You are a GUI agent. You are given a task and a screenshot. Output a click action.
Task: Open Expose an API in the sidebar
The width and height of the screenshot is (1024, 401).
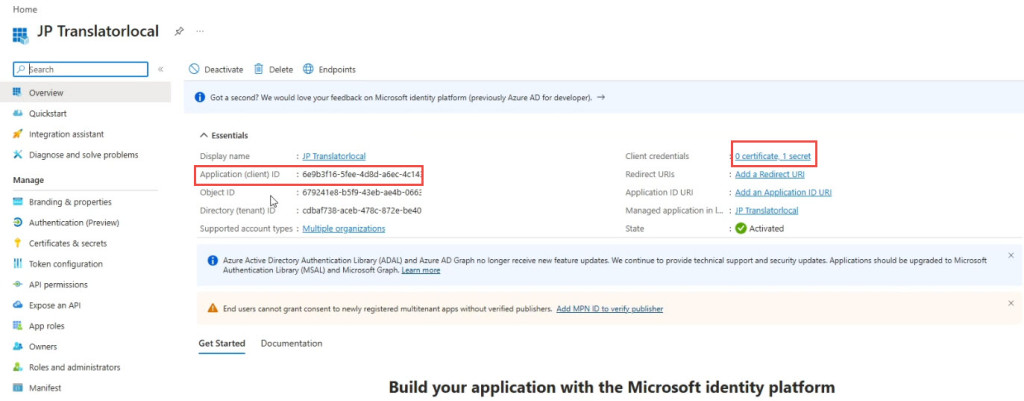click(55, 305)
